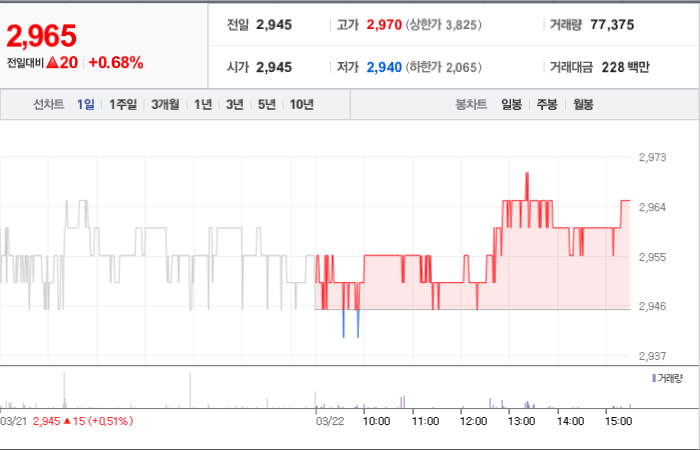Click the red up triangle next to 20
700x450 pixels.
[x=53, y=63]
